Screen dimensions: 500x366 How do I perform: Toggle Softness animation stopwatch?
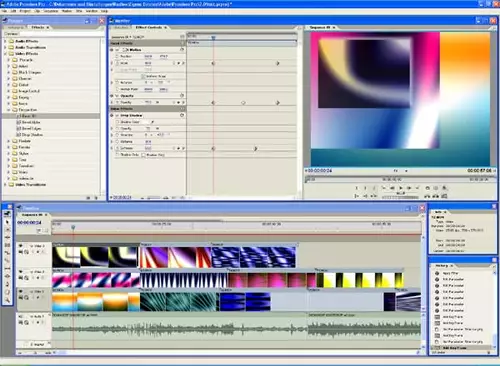click(117, 148)
